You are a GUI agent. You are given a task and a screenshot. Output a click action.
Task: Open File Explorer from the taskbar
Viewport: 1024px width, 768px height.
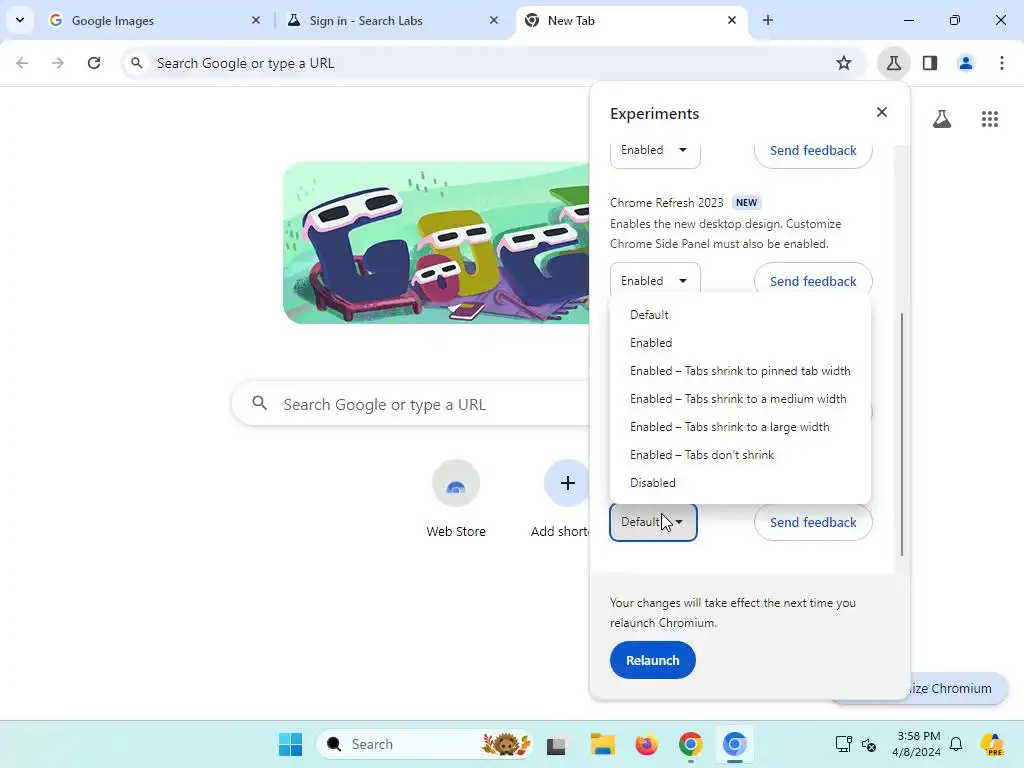pos(602,744)
